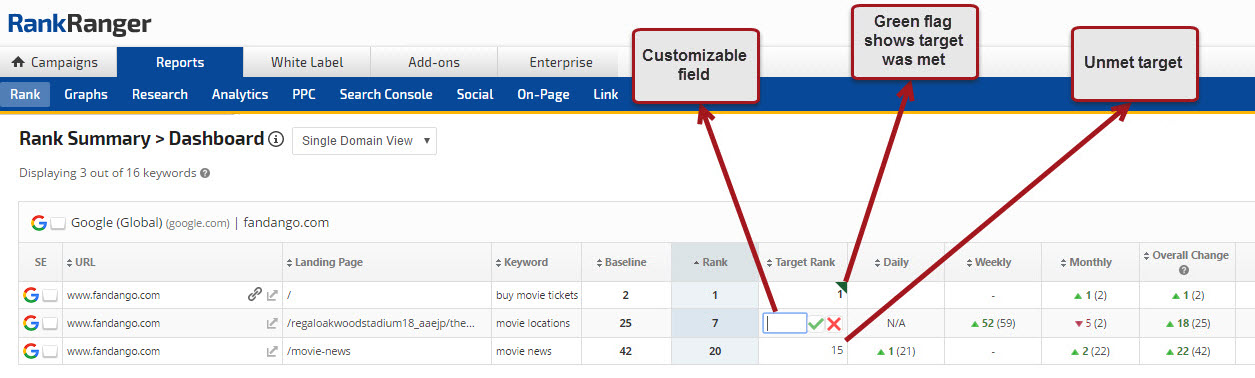Open the Campaigns tab
Image resolution: width=1255 pixels, height=378 pixels.
pos(58,62)
